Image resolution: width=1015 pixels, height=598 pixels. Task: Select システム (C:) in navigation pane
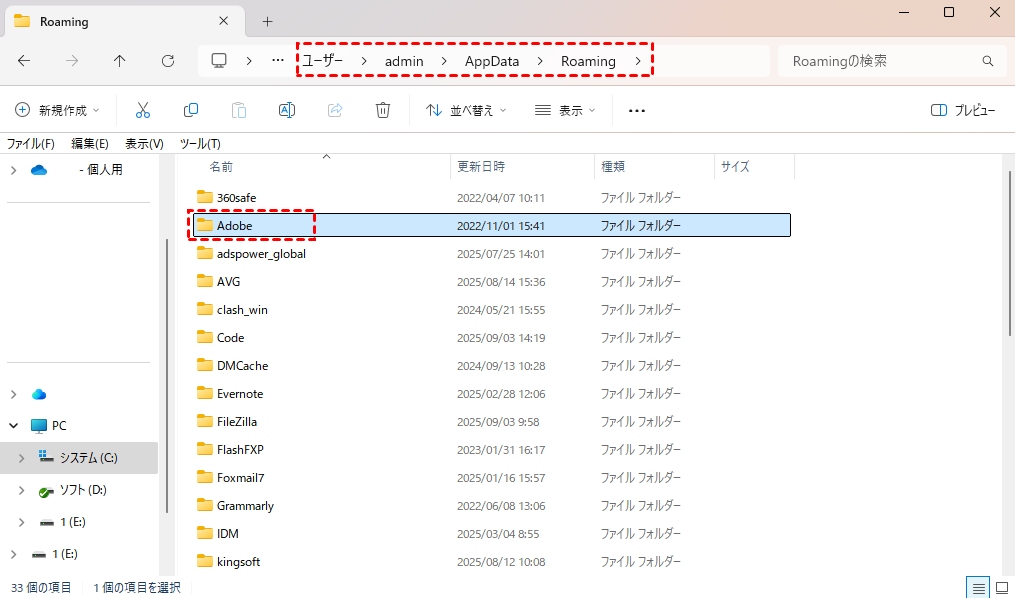point(79,458)
